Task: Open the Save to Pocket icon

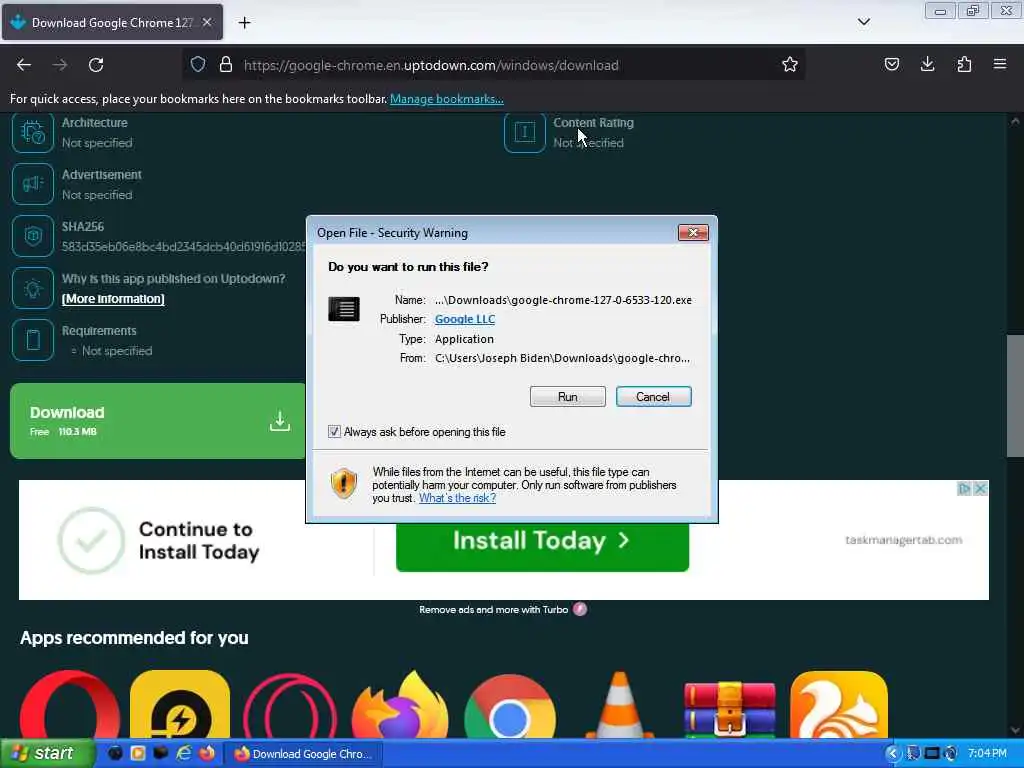Action: [892, 65]
